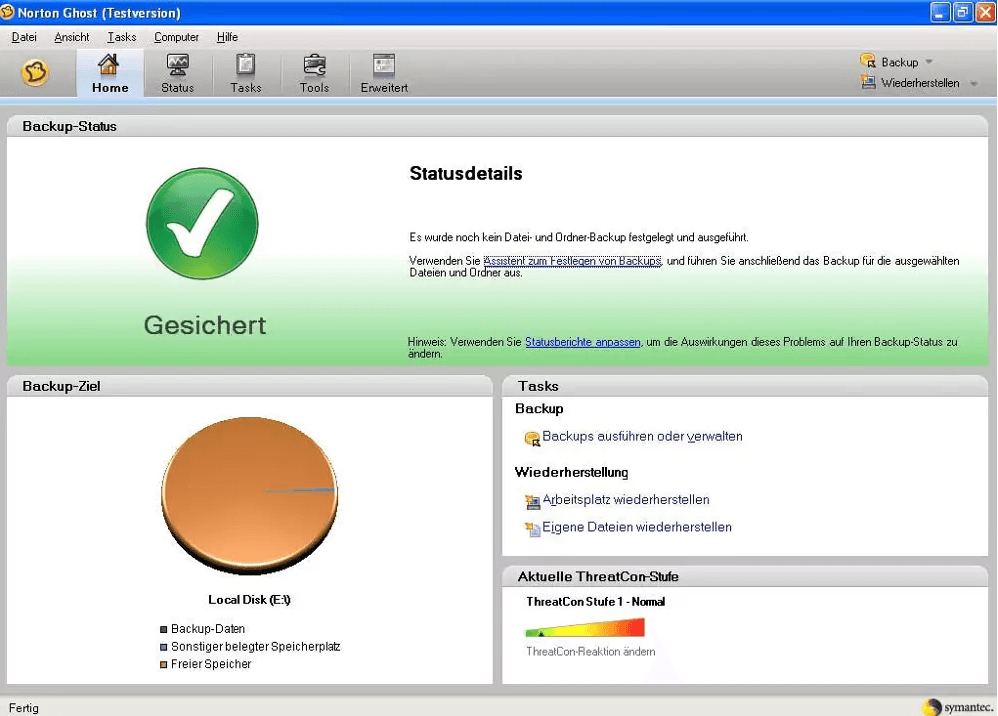The width and height of the screenshot is (998, 716).
Task: Expand the Backup dropdown arrow
Action: (x=929, y=62)
